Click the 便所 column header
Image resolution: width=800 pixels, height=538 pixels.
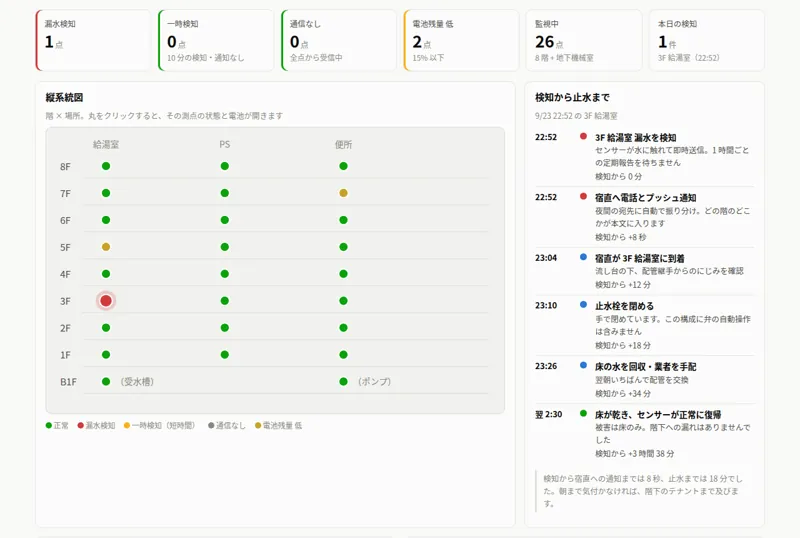click(x=343, y=144)
